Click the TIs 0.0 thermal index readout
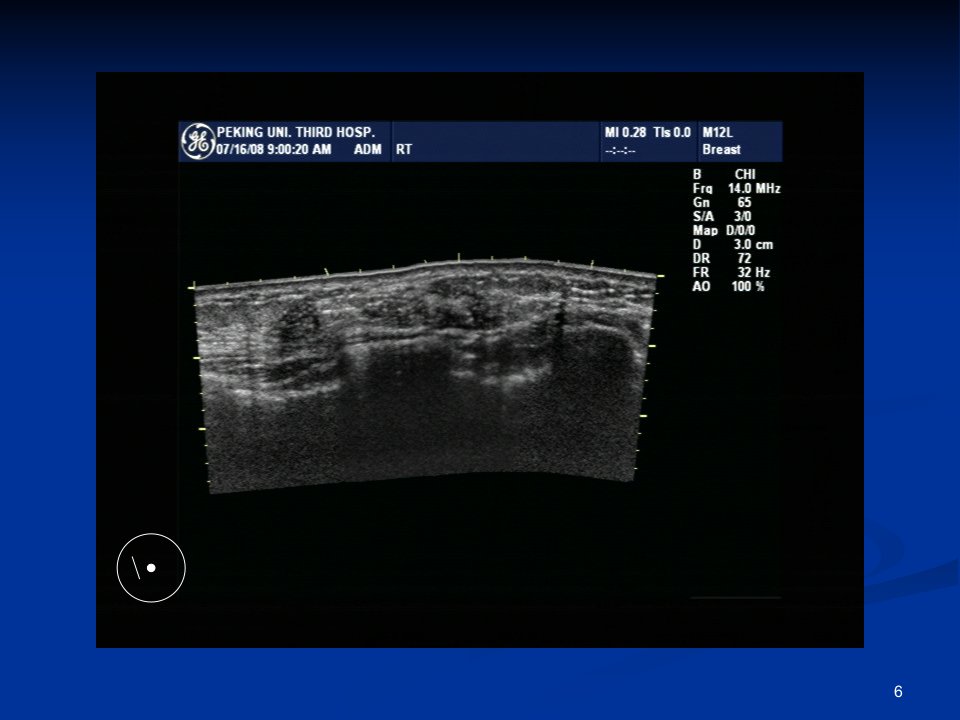Screen dimensions: 960x720 coord(672,132)
